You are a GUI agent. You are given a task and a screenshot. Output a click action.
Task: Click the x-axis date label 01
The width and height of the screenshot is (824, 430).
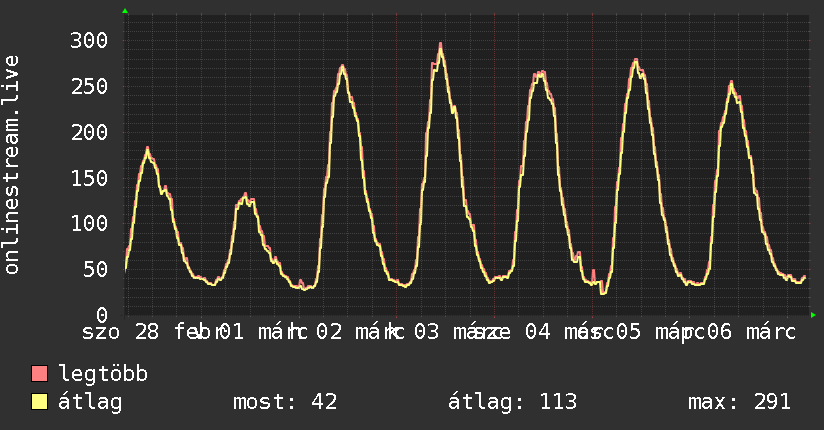pyautogui.click(x=231, y=332)
